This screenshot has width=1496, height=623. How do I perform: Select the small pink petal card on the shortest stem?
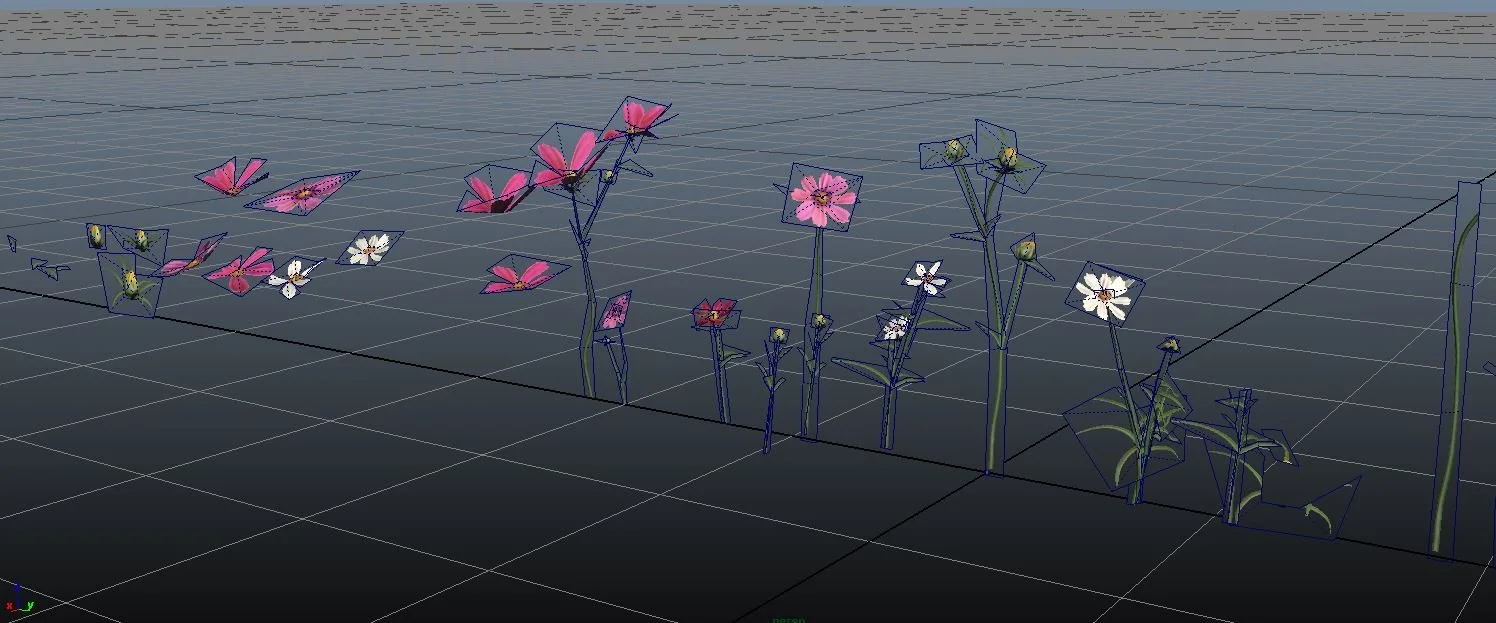pyautogui.click(x=614, y=312)
